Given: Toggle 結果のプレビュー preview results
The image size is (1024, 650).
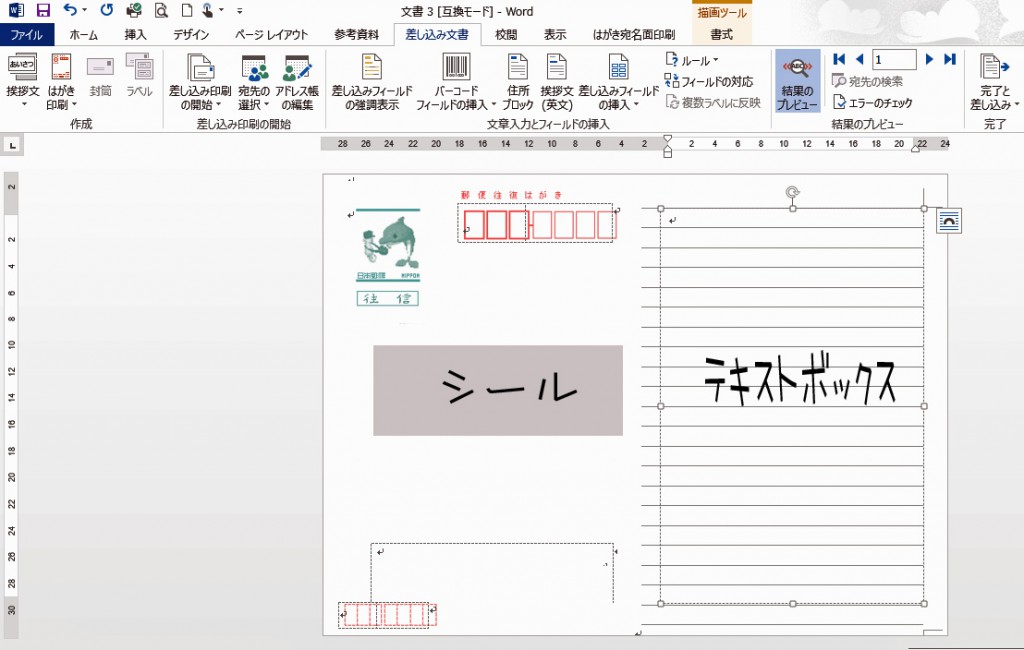Looking at the screenshot, I should tap(797, 81).
